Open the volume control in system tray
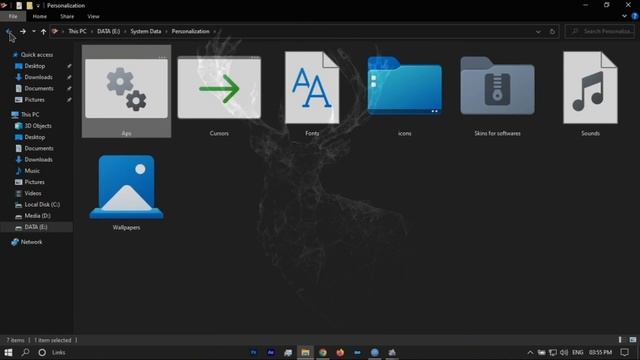The height and width of the screenshot is (360, 640). point(564,352)
